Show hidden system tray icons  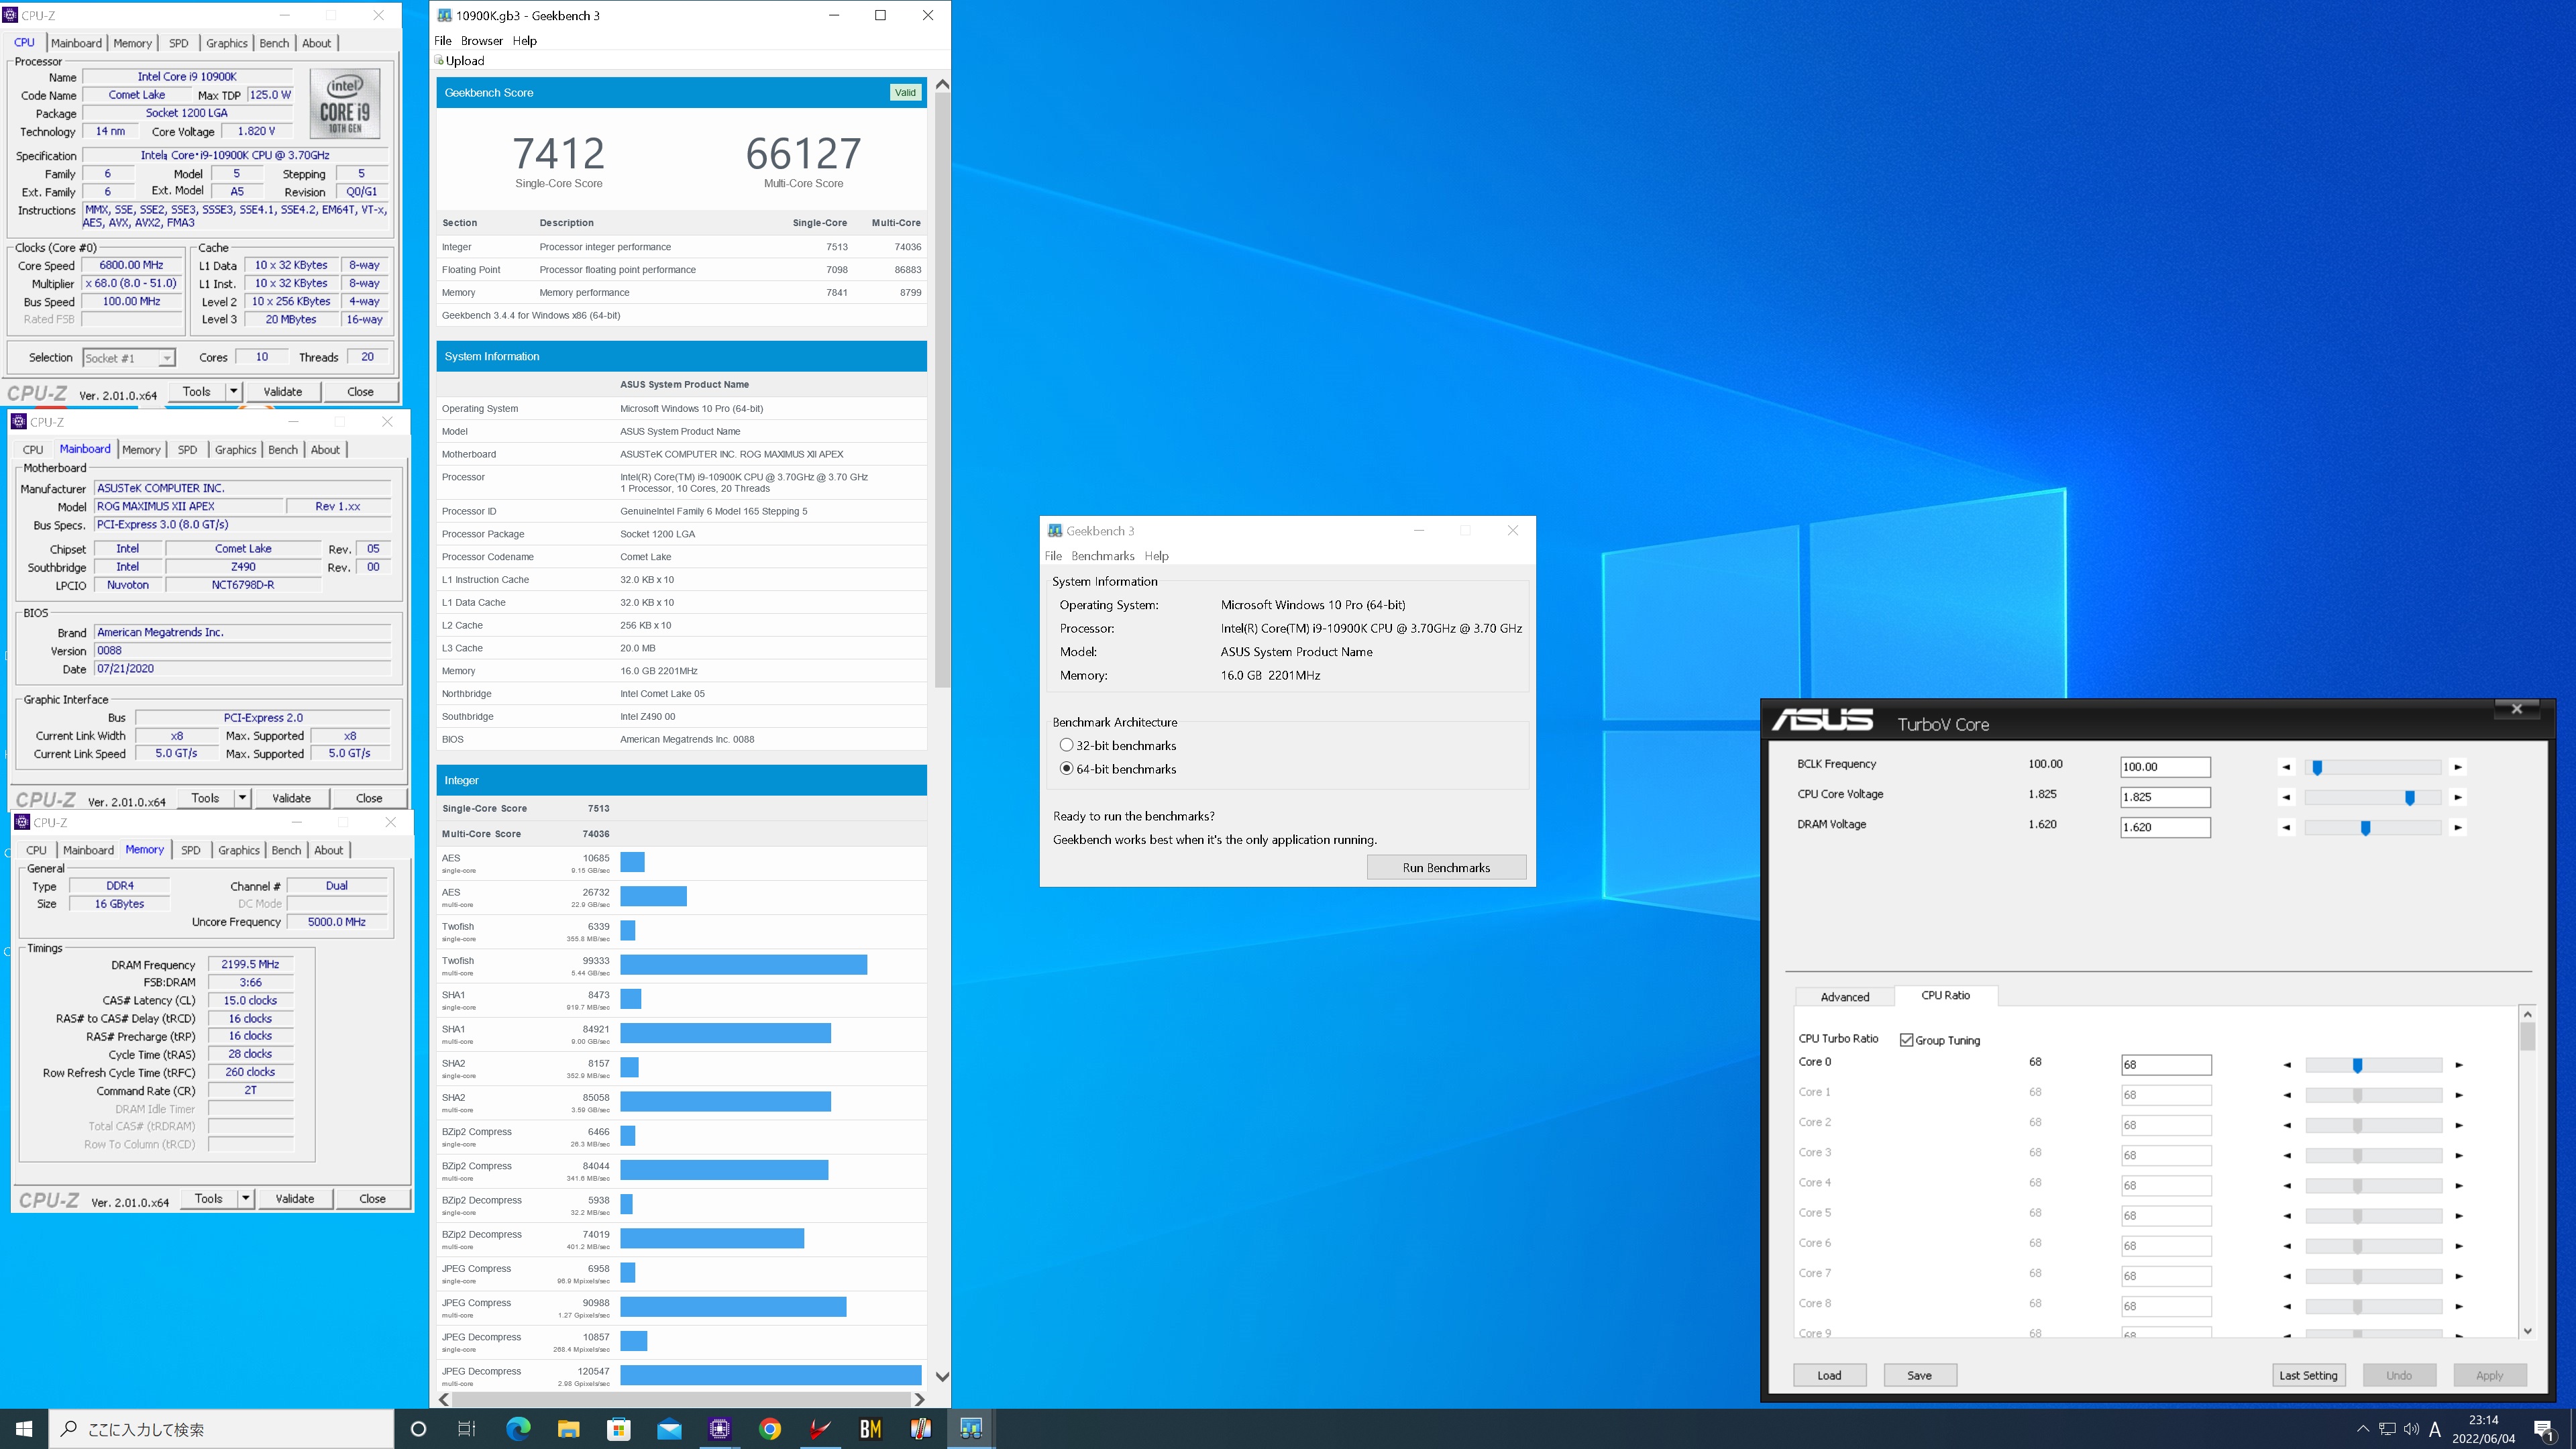[x=2363, y=1429]
